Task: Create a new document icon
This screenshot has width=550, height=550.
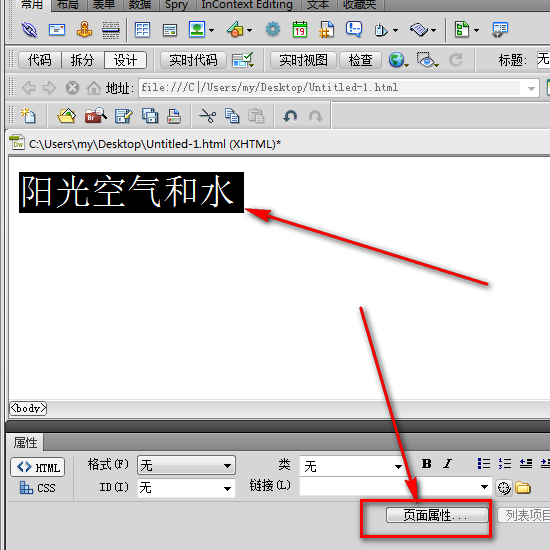Action: 28,115
